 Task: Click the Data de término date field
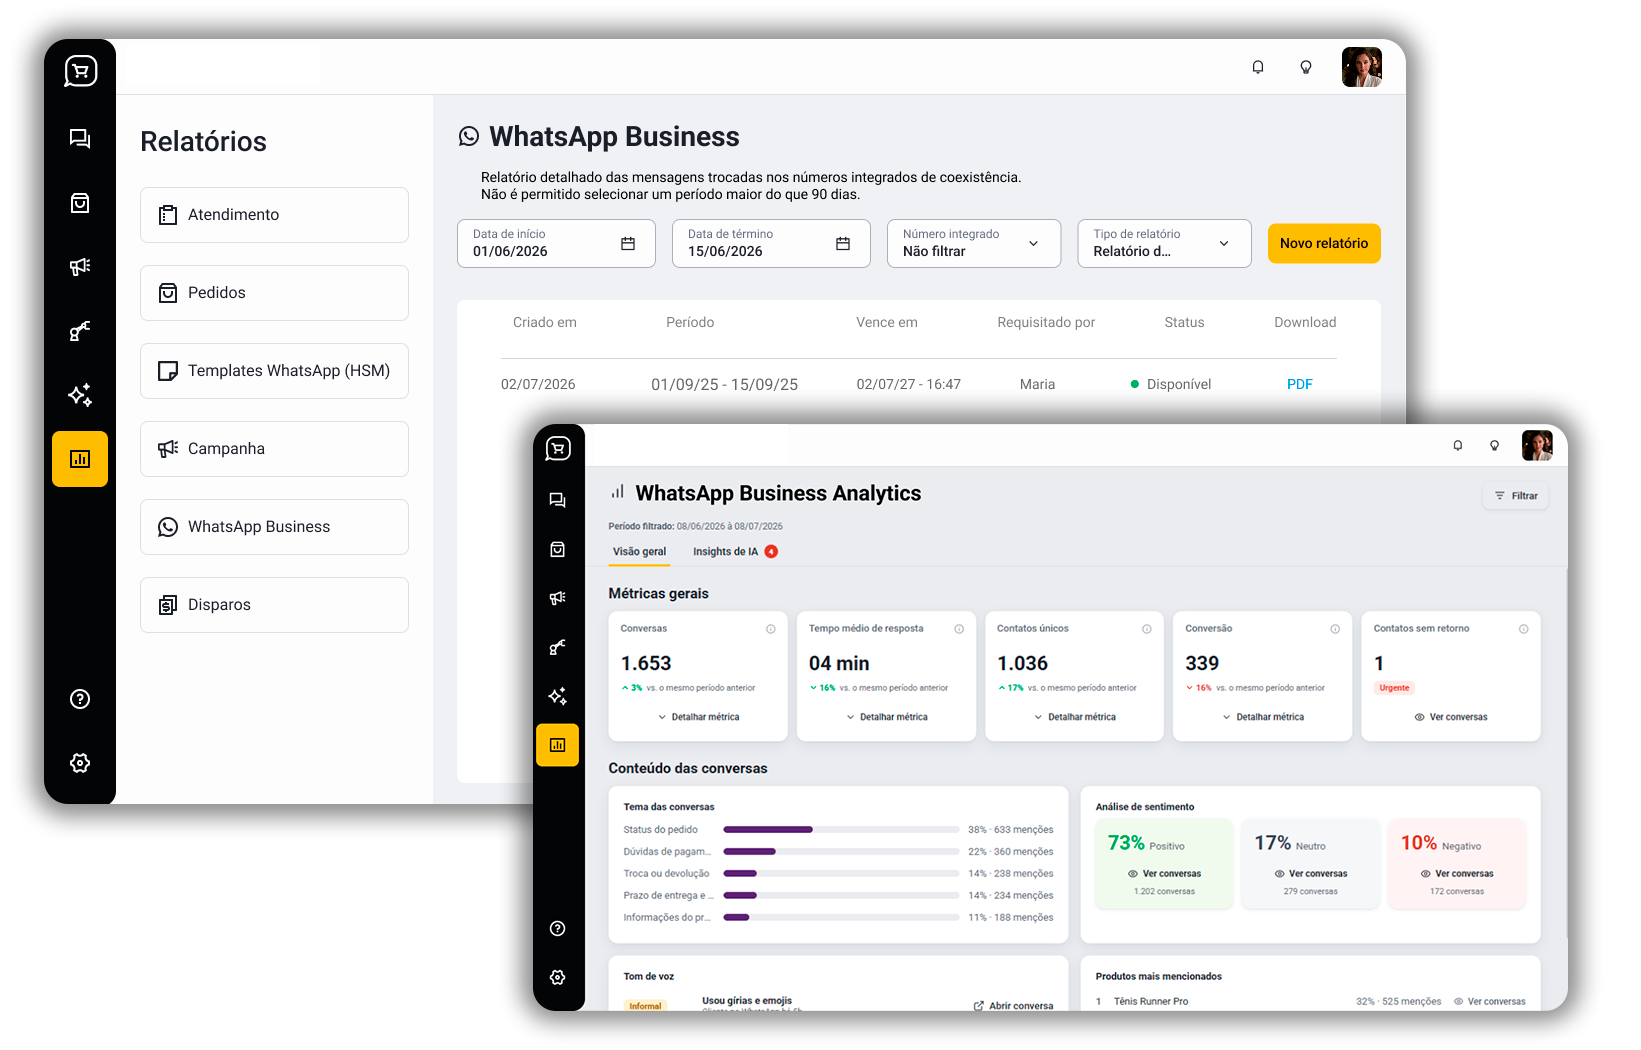pyautogui.click(x=771, y=243)
